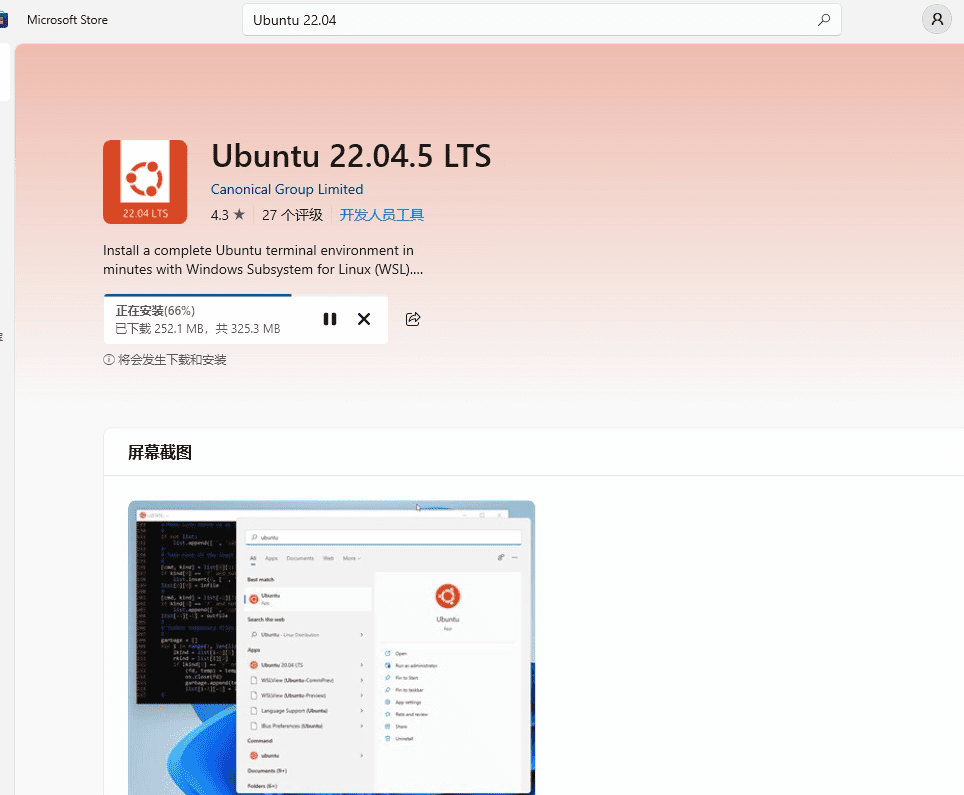Click the orange Ubuntu 22.04 LTS app logo

click(145, 182)
